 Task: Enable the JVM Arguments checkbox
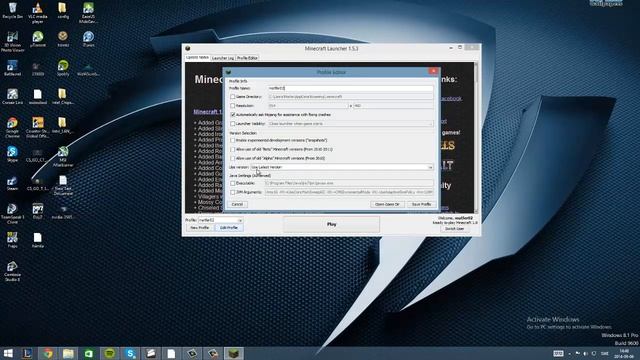pyautogui.click(x=233, y=192)
